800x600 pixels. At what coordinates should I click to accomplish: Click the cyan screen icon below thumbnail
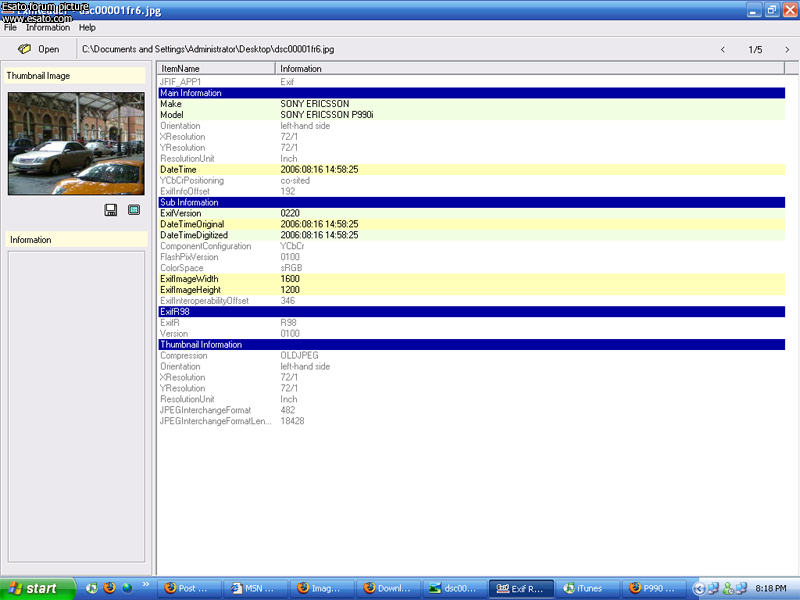tap(134, 210)
